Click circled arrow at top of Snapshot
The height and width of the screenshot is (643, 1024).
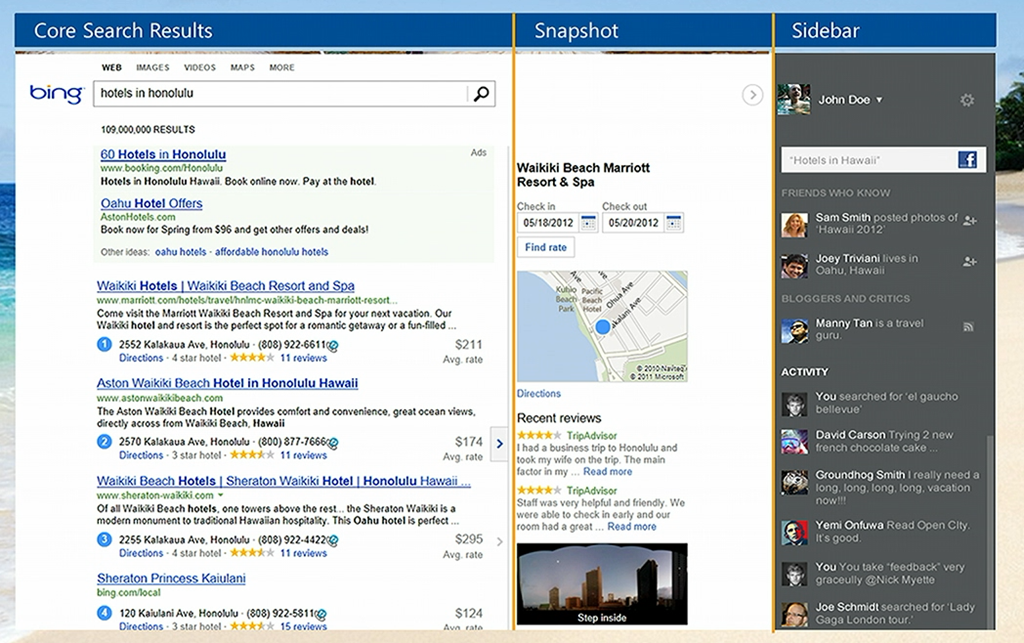(753, 95)
